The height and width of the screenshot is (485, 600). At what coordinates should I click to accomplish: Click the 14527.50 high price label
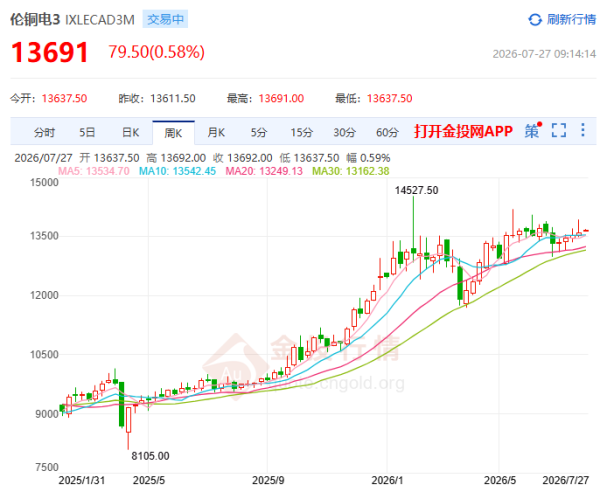click(x=416, y=190)
